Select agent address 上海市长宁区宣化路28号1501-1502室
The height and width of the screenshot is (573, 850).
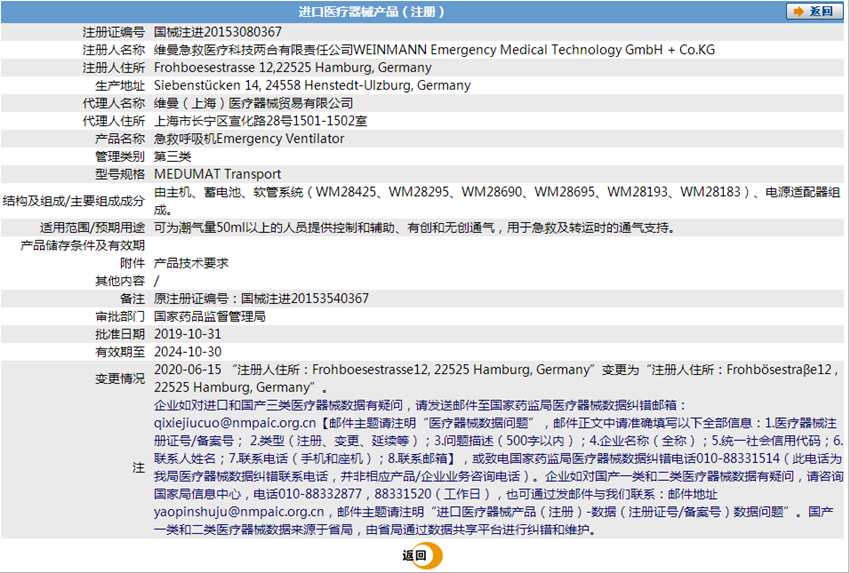point(261,121)
